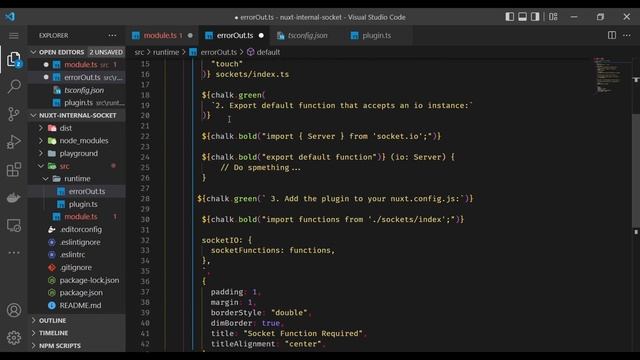Switch to tsconfig.json editor tab

pos(307,36)
